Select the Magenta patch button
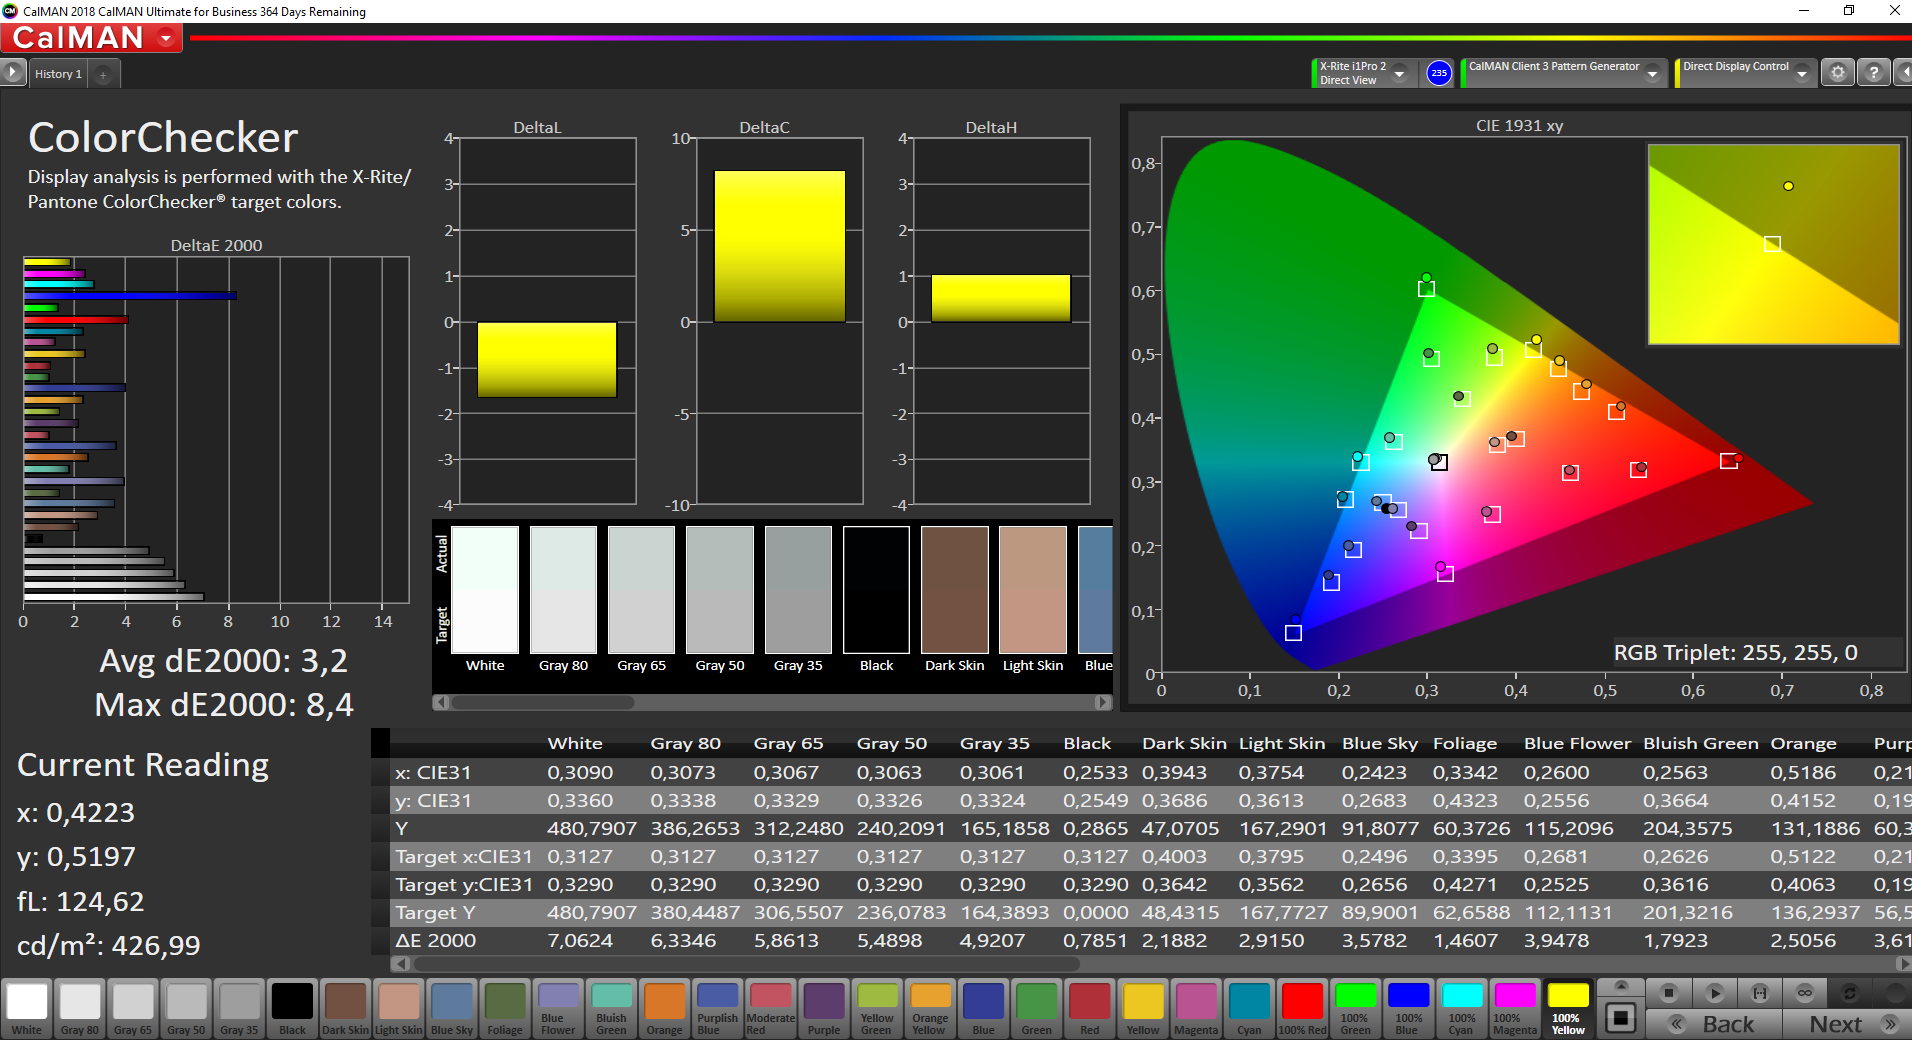 (x=1196, y=1008)
